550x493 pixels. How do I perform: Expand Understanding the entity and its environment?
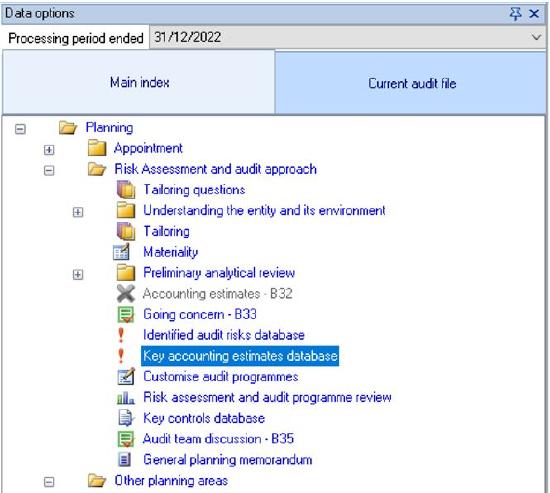coord(78,212)
